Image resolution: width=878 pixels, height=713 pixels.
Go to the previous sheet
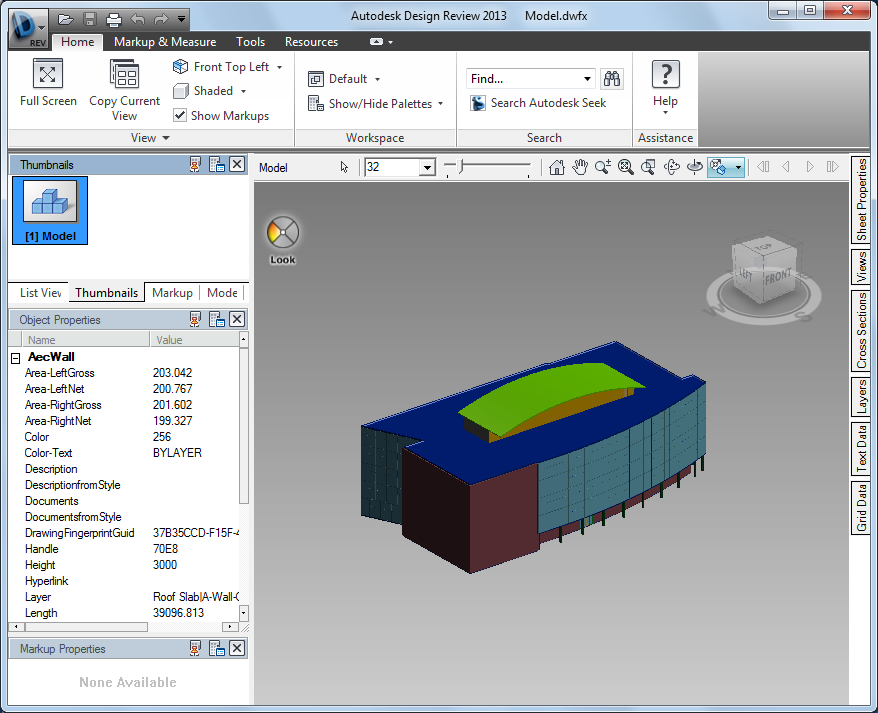pyautogui.click(x=786, y=167)
